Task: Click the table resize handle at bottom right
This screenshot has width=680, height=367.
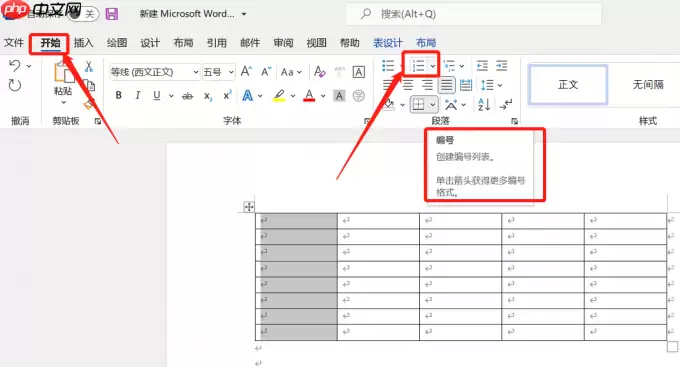Action: (672, 347)
